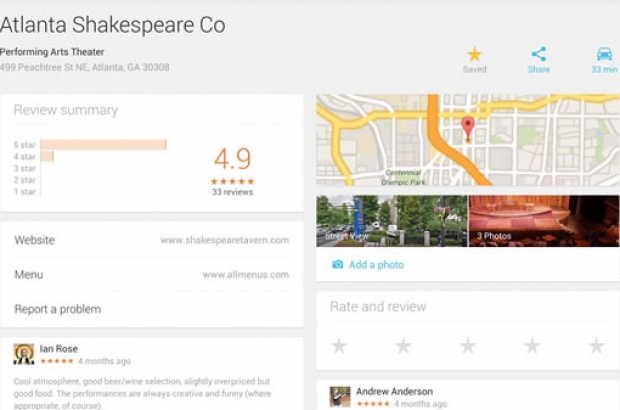Rate three stars in Rate and review

pos(468,346)
